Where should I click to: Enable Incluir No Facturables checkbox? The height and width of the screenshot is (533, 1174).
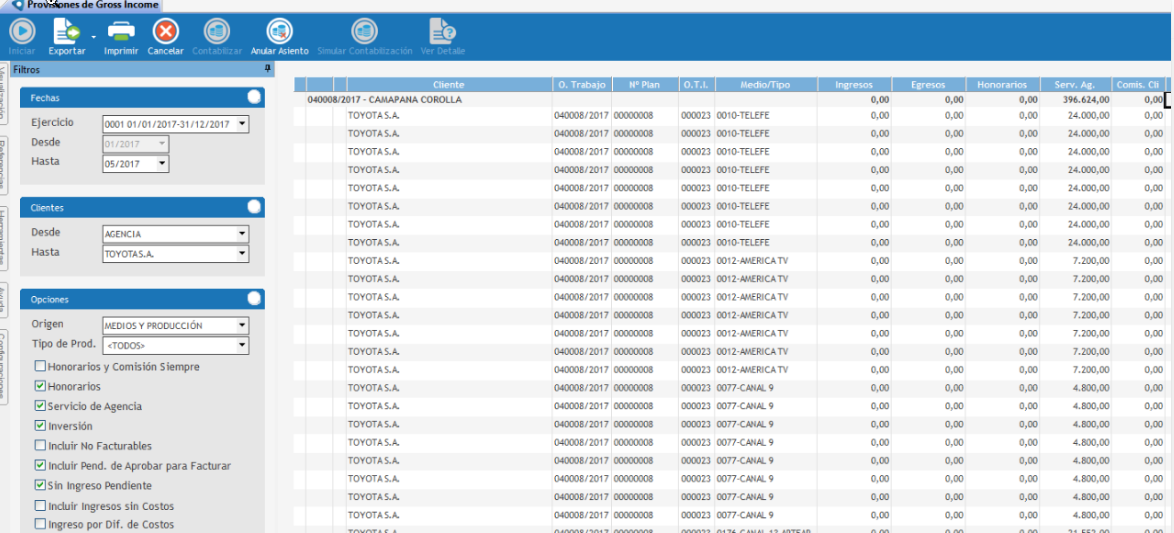40,446
